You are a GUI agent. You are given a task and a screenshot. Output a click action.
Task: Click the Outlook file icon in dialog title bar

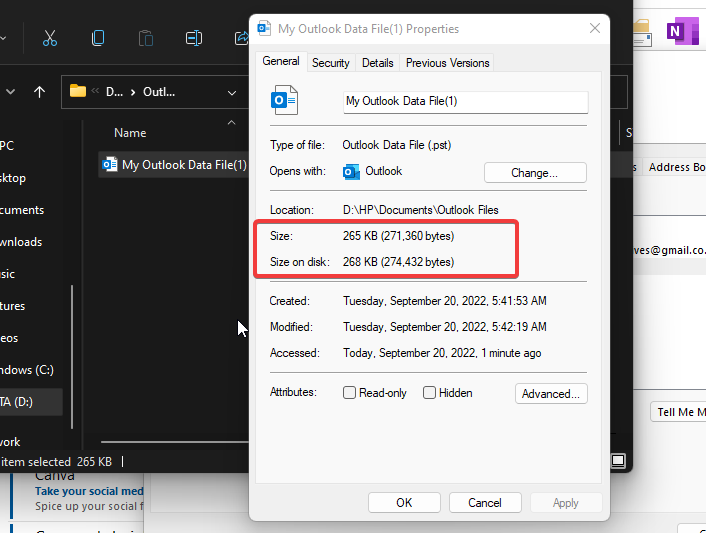click(x=264, y=28)
